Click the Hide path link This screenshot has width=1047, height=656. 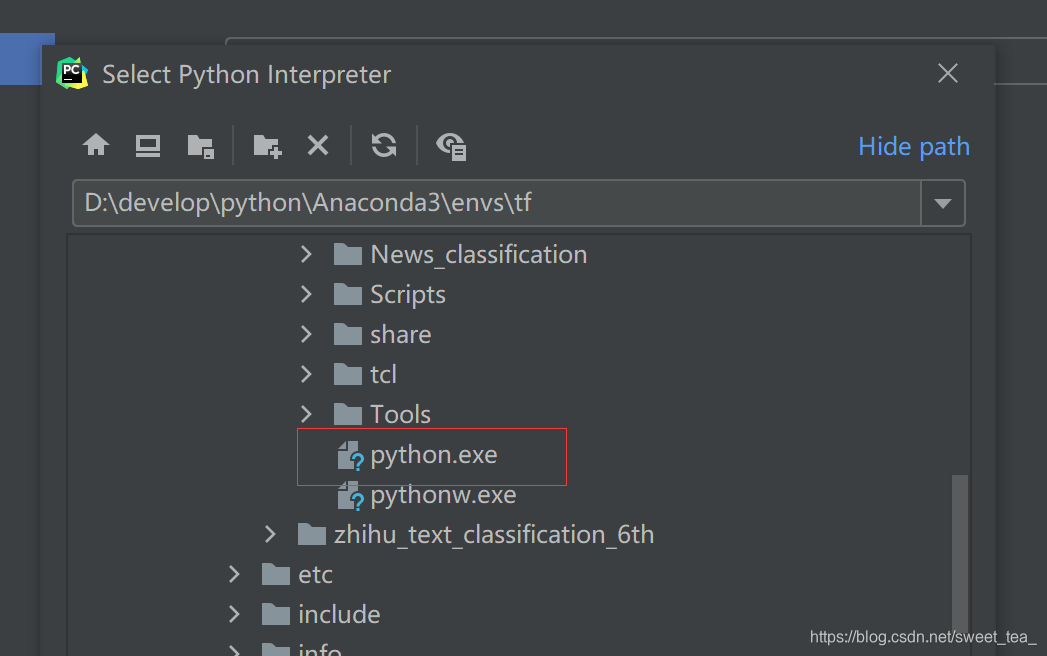tap(913, 146)
